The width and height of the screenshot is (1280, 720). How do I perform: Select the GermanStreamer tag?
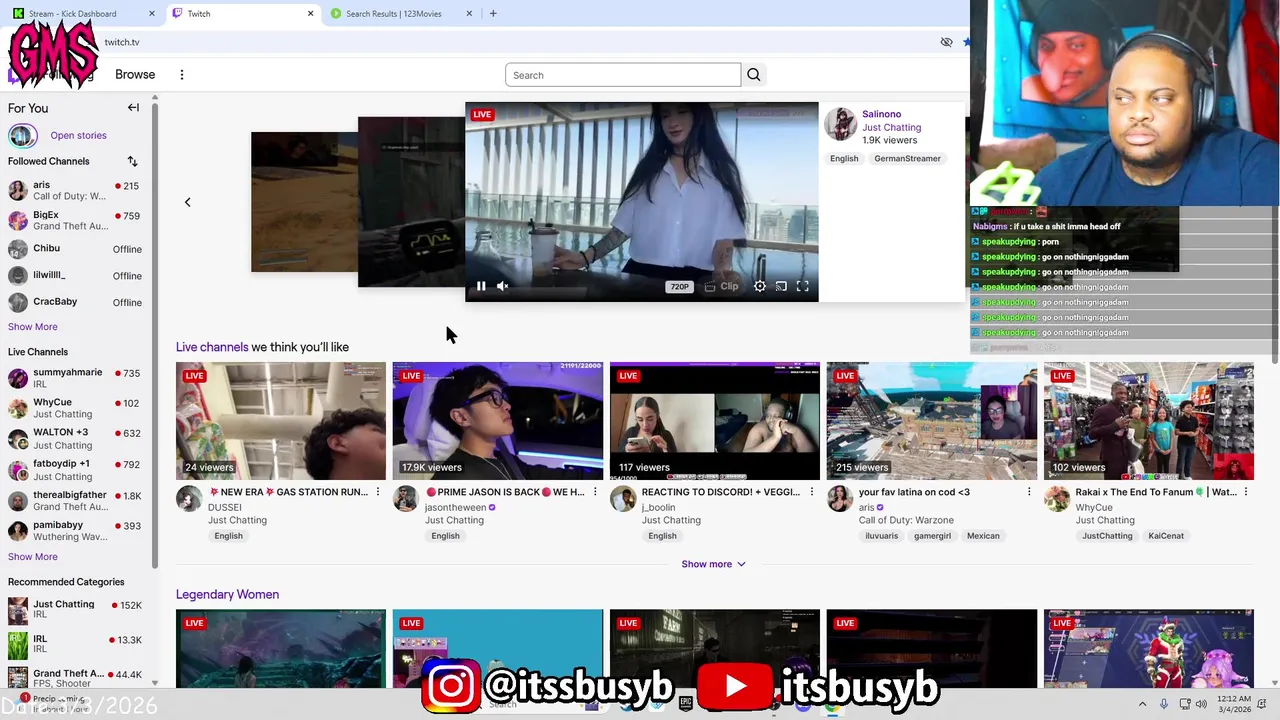pyautogui.click(x=907, y=158)
